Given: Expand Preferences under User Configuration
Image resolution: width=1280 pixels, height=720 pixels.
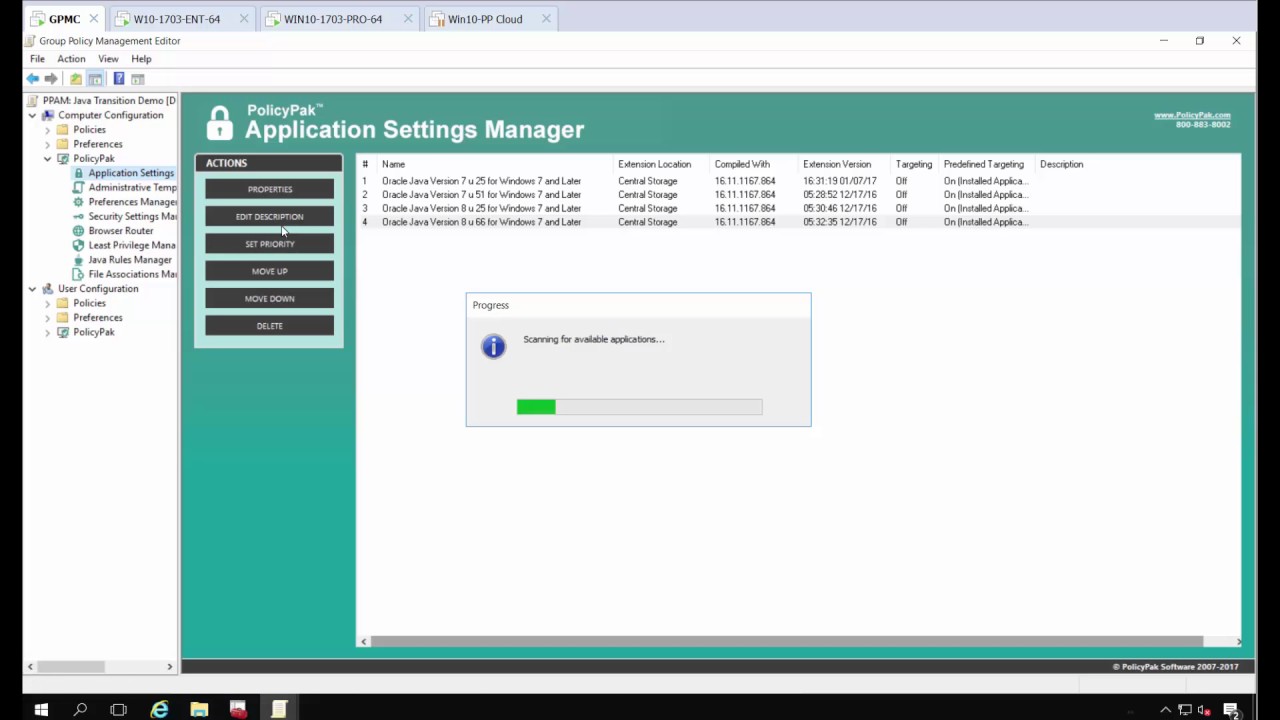Looking at the screenshot, I should 47,318.
